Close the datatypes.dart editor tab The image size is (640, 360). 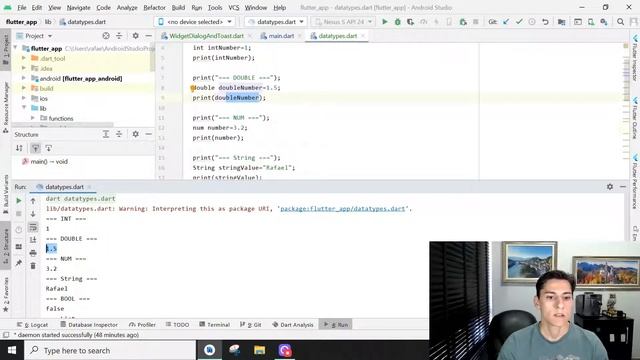(x=362, y=36)
